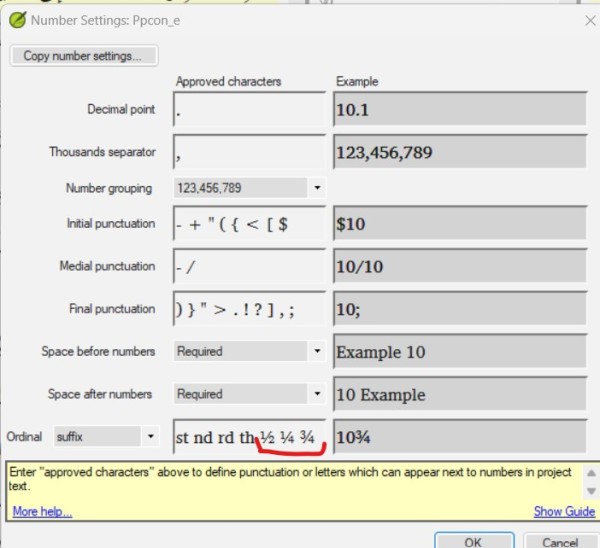Edit the ordinal approved characters field
The height and width of the screenshot is (548, 600).
(x=249, y=437)
